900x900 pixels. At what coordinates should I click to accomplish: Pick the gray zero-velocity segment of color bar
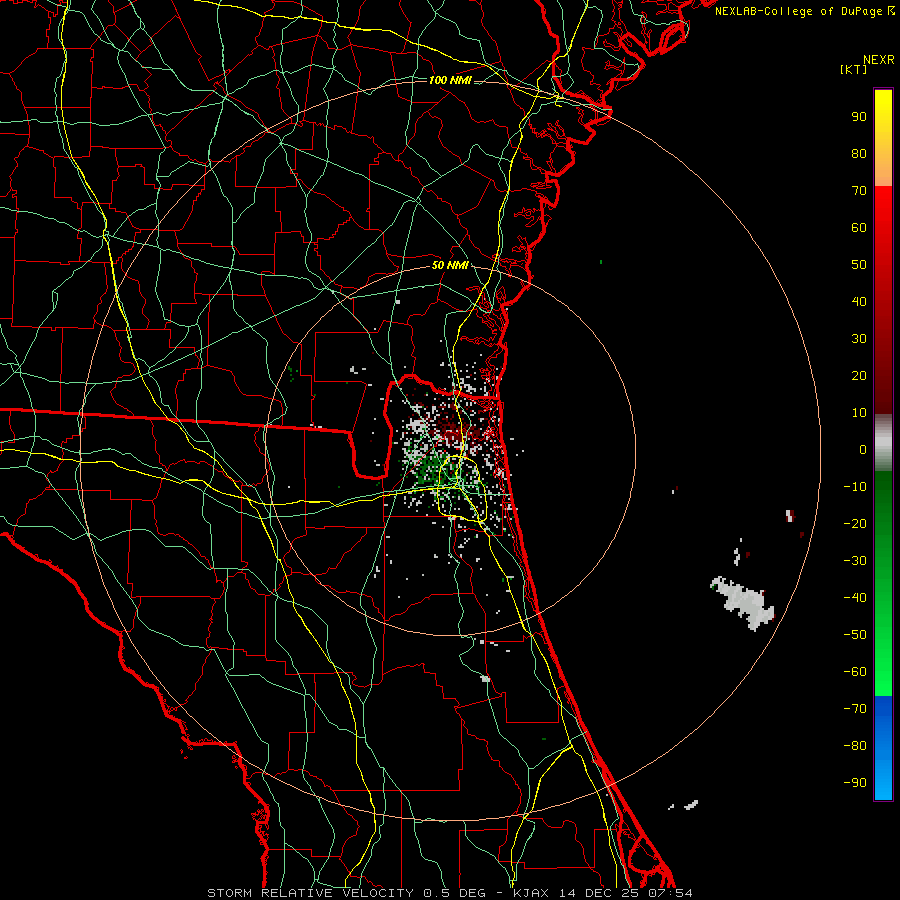pyautogui.click(x=883, y=443)
